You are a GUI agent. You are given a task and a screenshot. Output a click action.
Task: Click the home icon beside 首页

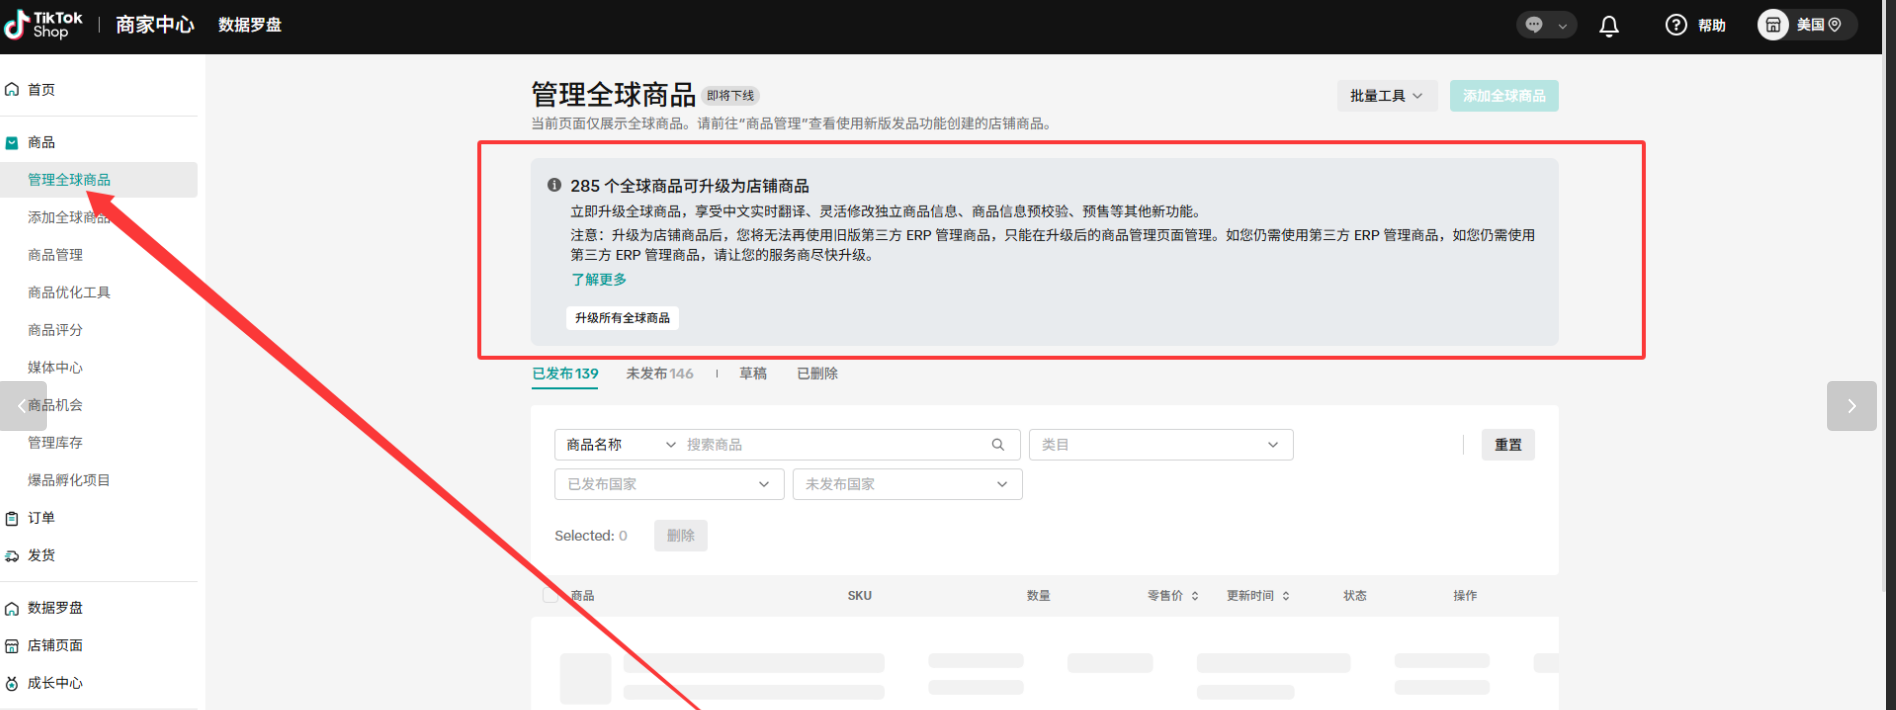pos(12,89)
